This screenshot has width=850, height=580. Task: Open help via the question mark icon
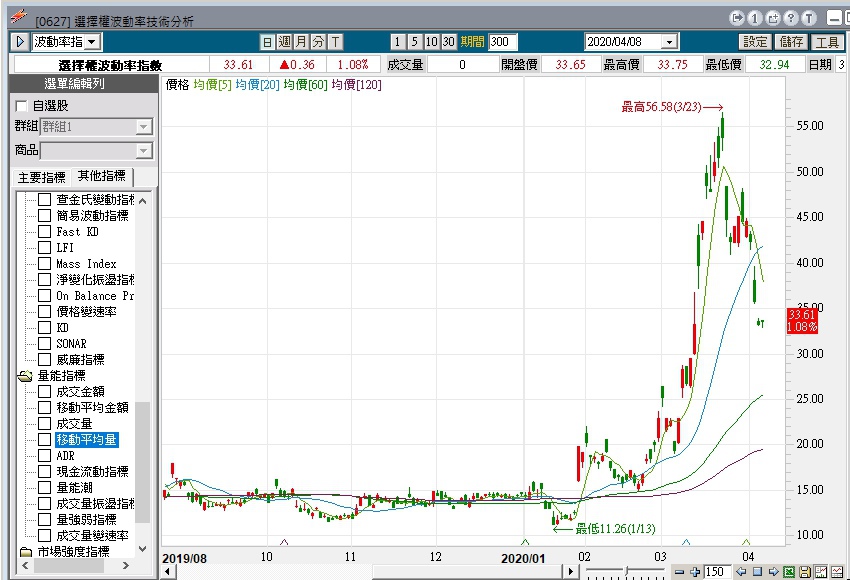coord(791,18)
